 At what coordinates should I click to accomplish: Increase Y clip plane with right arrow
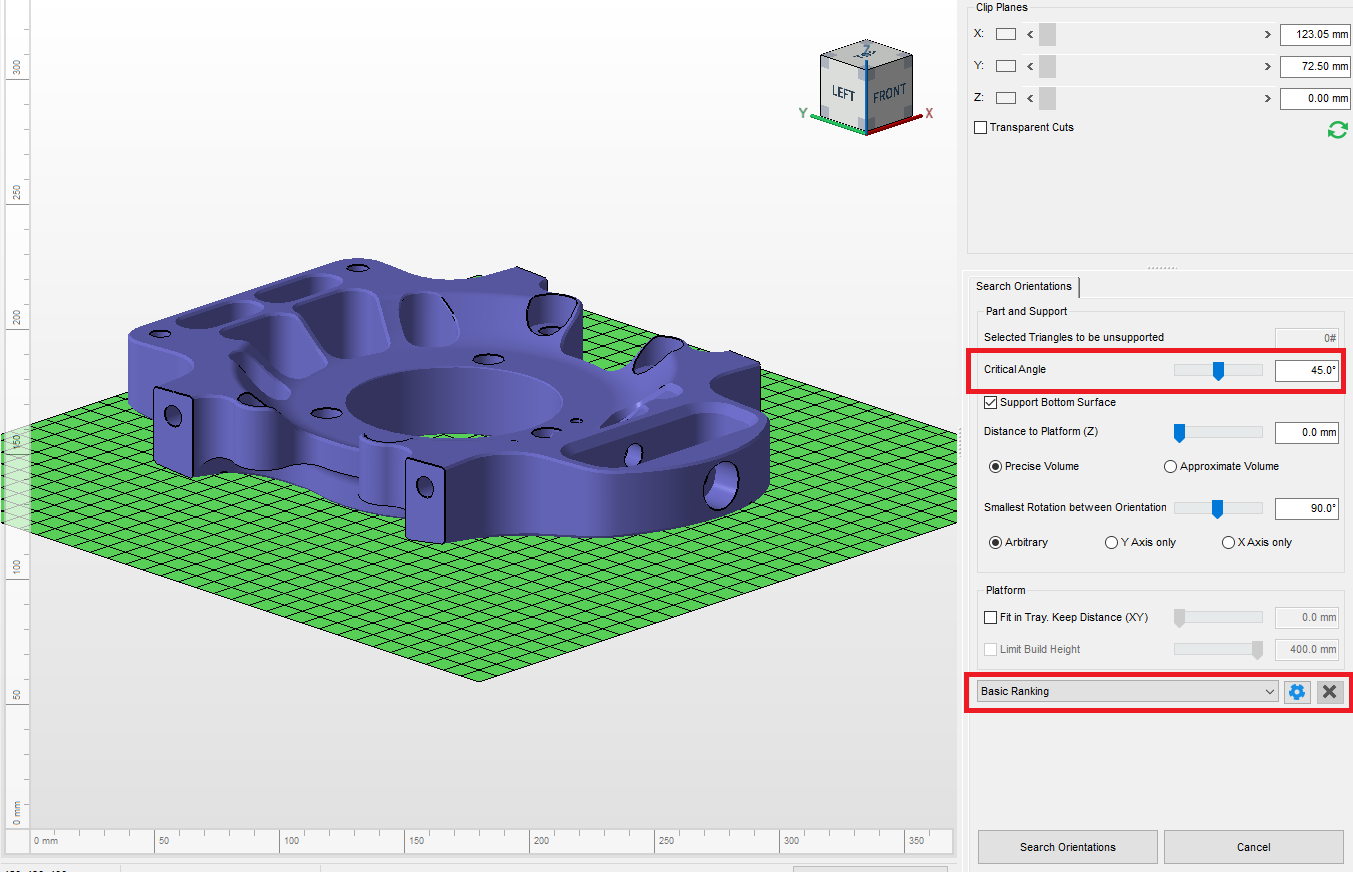(1267, 67)
